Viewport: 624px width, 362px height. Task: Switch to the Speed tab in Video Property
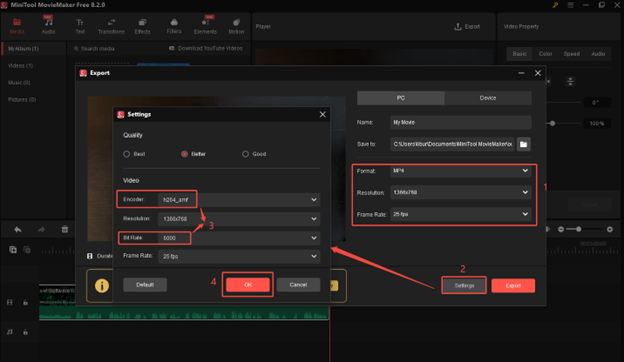pyautogui.click(x=571, y=54)
